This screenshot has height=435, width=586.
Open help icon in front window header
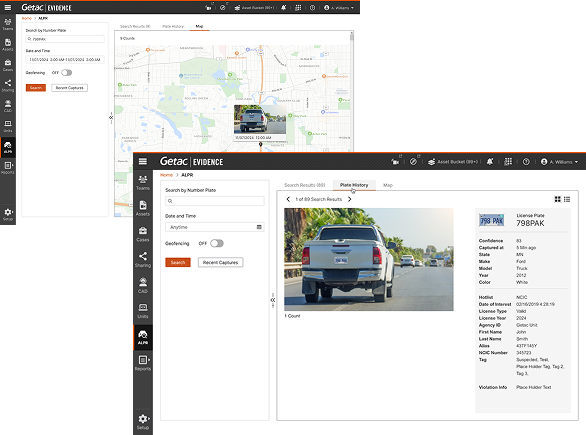pos(526,162)
